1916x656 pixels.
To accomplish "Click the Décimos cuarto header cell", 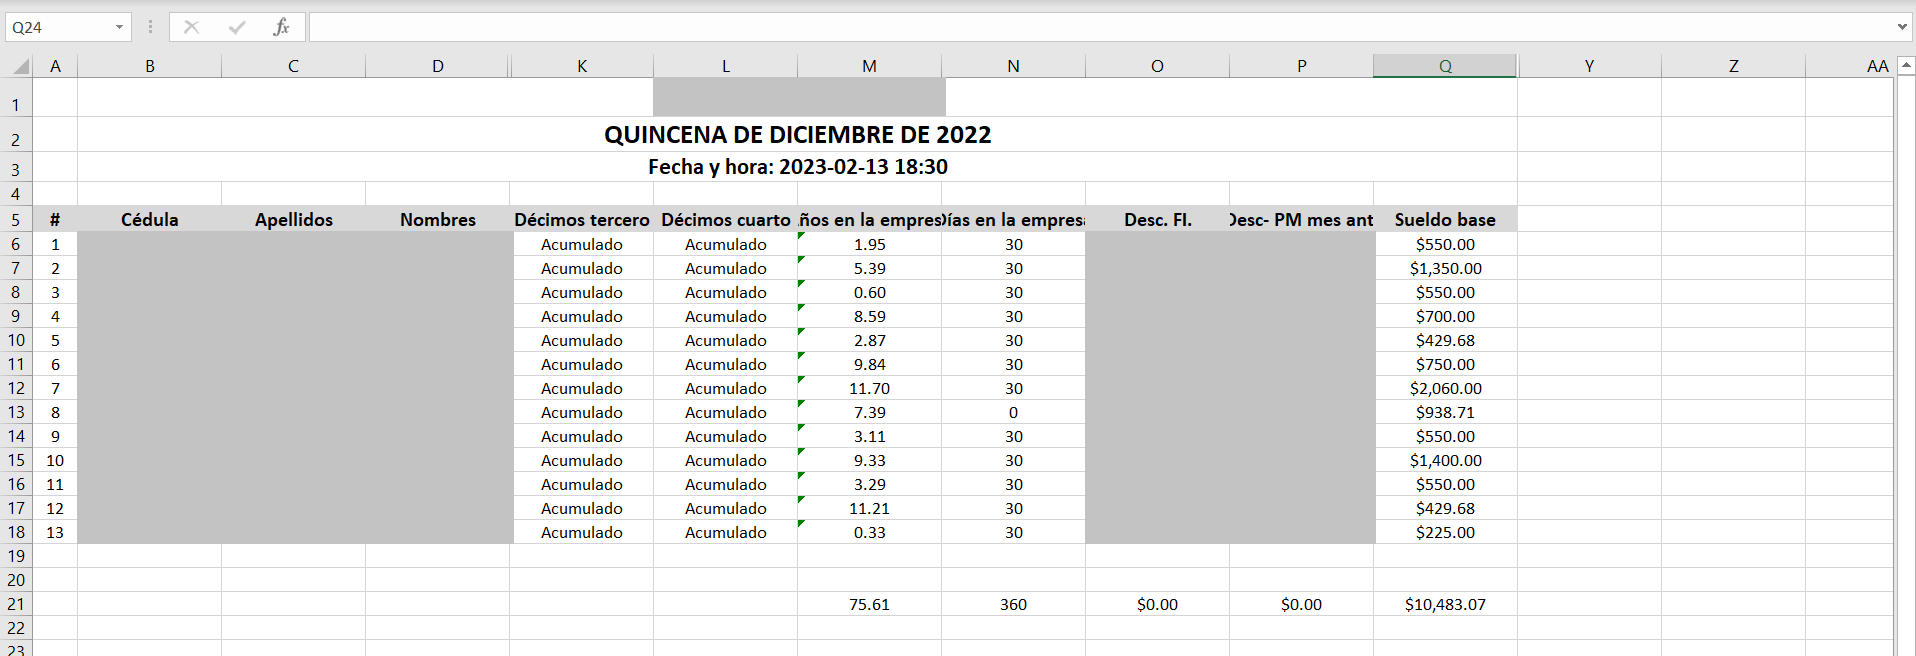I will click(726, 220).
